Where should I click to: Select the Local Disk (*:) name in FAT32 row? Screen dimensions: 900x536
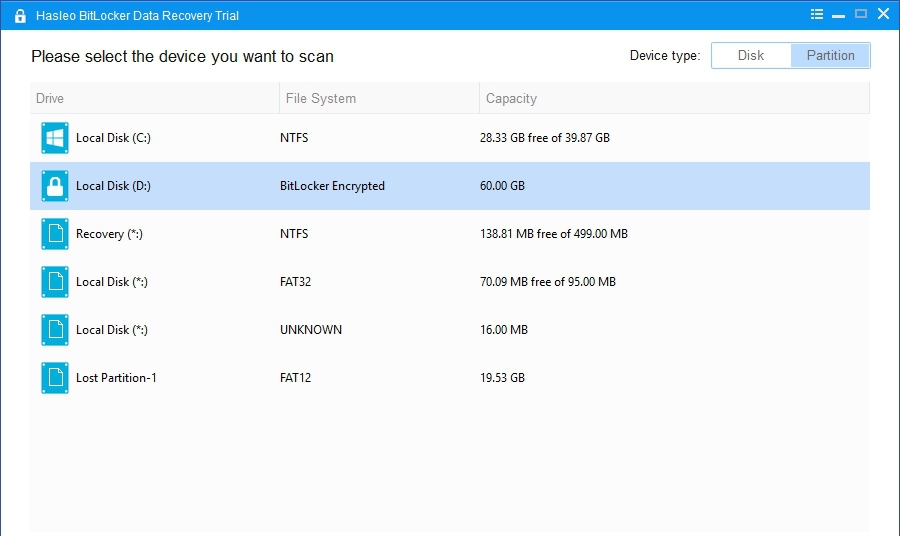click(x=112, y=282)
